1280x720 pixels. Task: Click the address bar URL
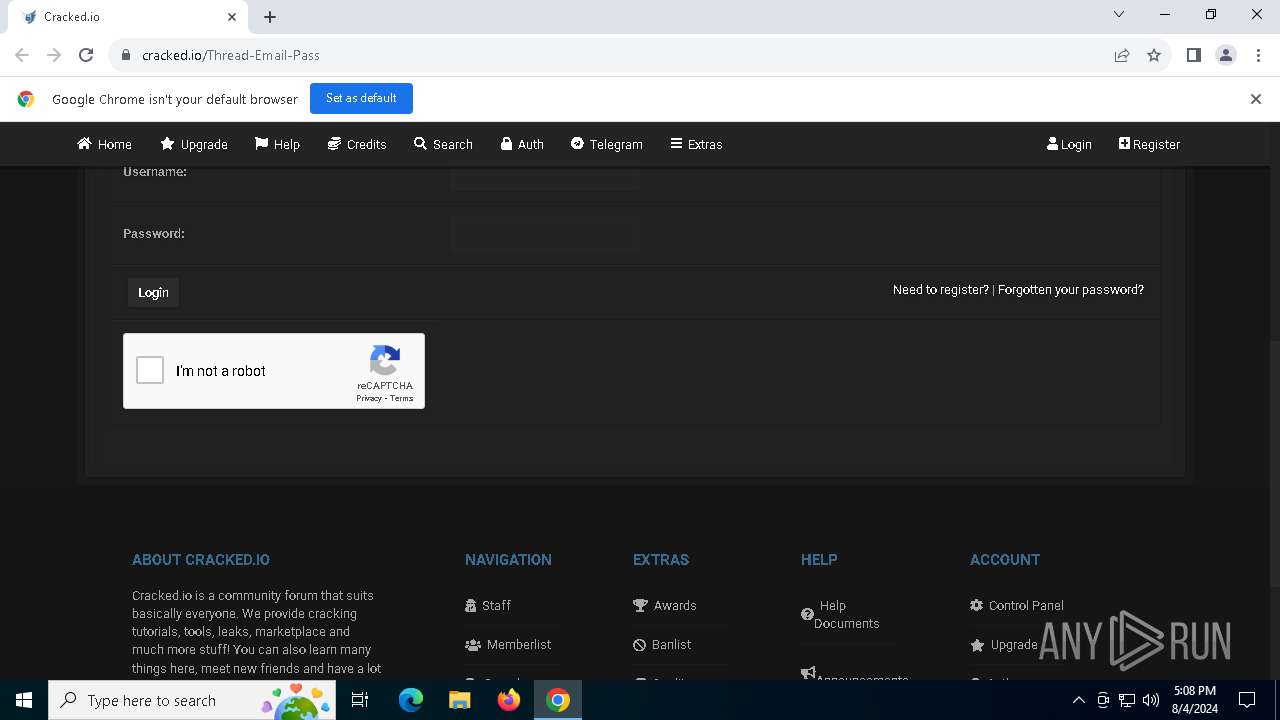pos(231,55)
